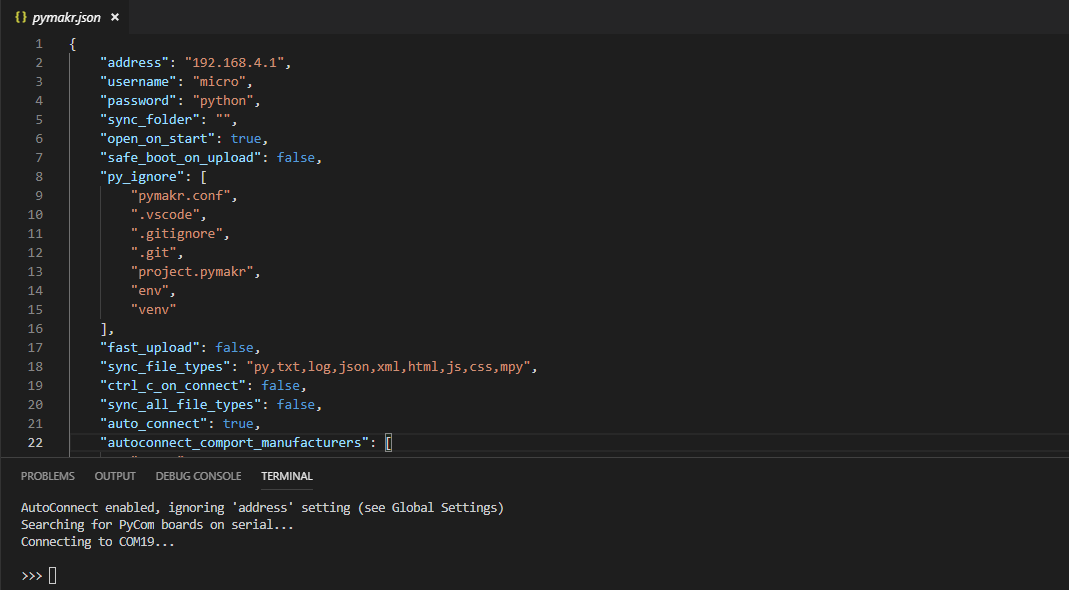Click the "pymakr.conf" string in py_ignore
The image size is (1069, 590).
(183, 196)
